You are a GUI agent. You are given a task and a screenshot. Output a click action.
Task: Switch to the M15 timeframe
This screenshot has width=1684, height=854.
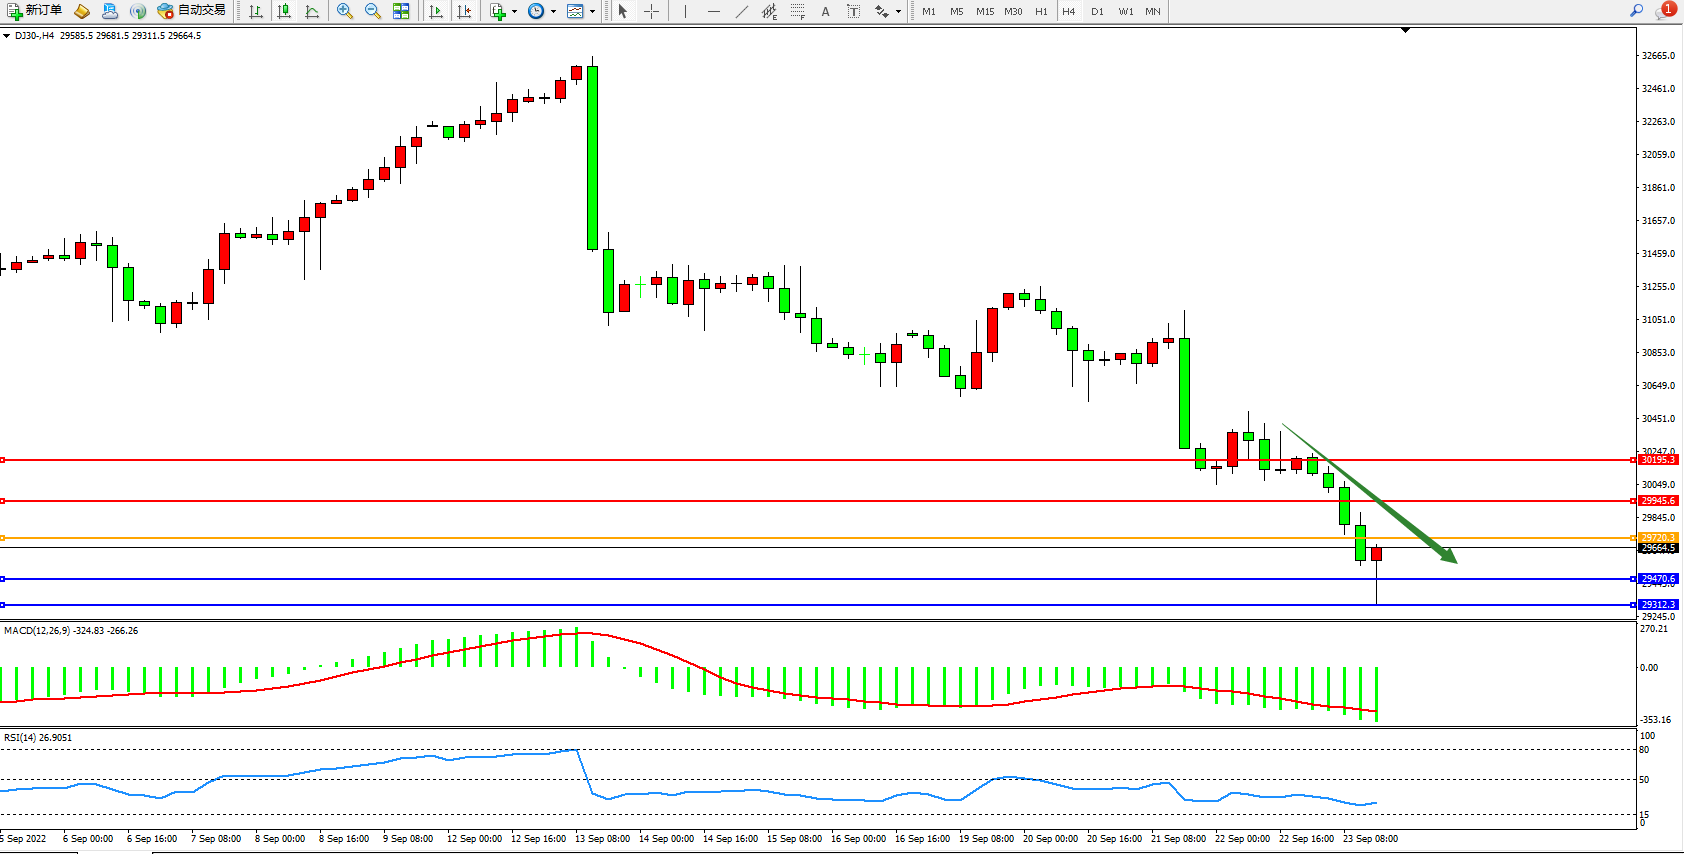coord(985,12)
